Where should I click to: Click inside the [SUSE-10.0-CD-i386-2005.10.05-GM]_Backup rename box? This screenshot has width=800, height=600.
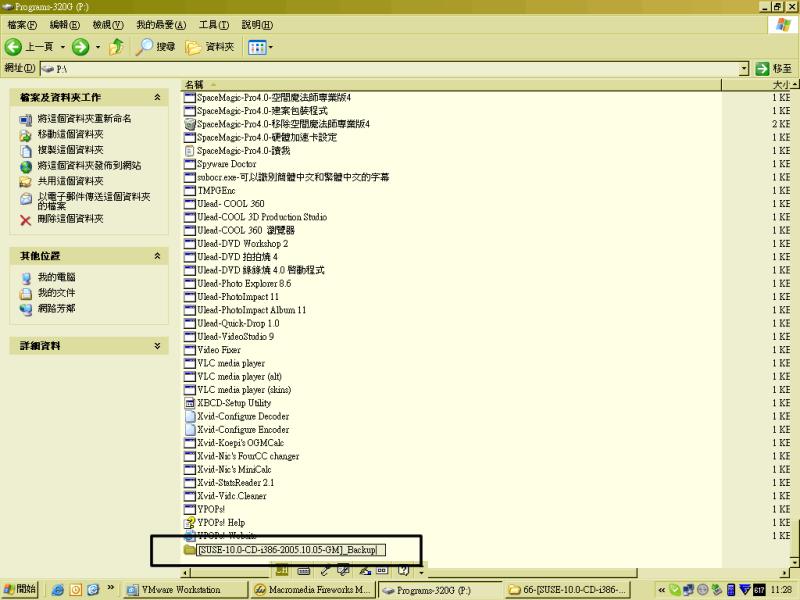coord(291,550)
